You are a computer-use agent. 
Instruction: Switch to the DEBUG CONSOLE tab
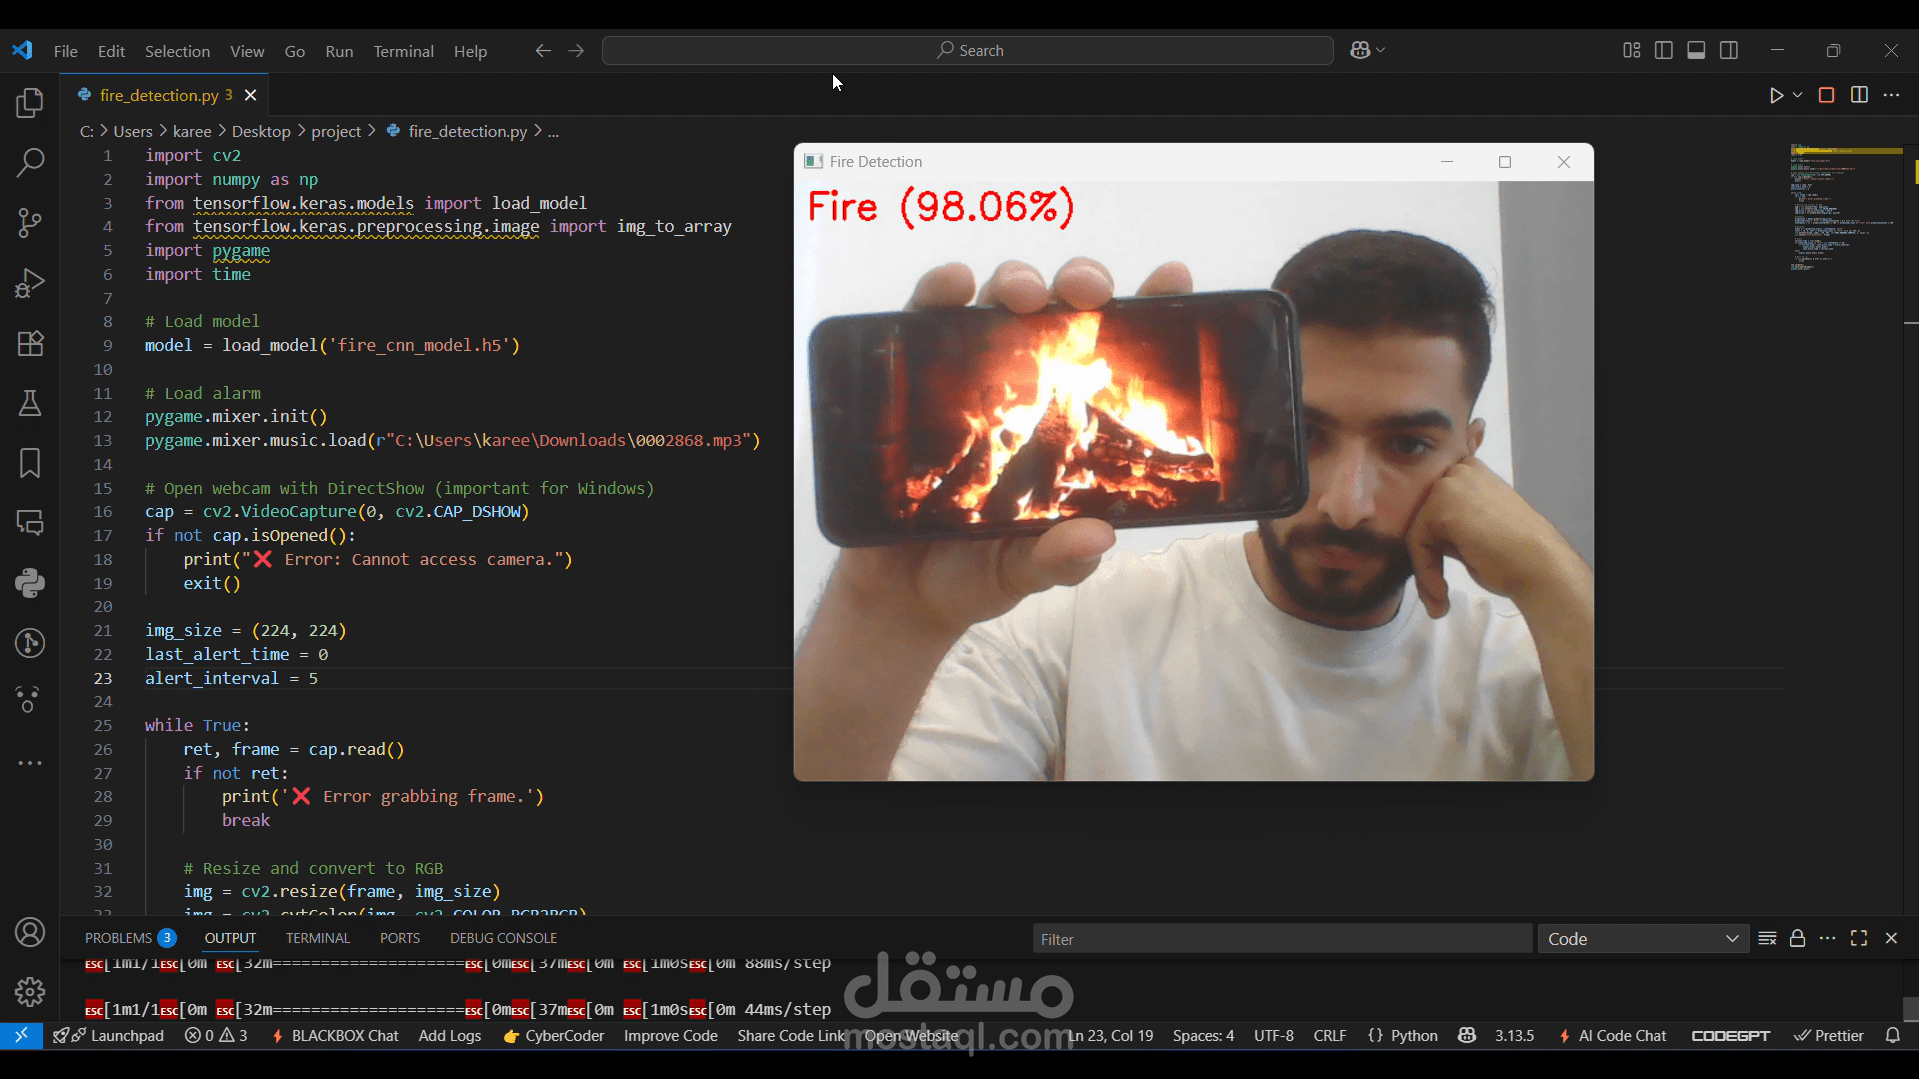pos(503,938)
